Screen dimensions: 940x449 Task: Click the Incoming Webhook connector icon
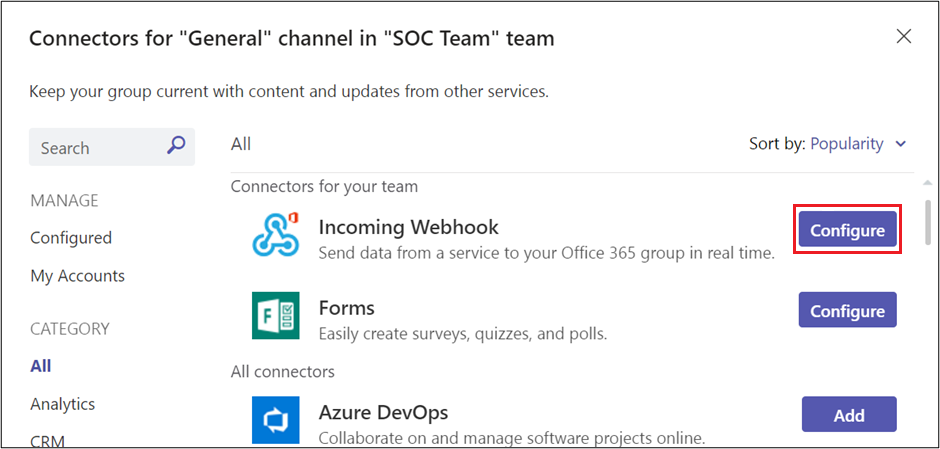coord(275,235)
